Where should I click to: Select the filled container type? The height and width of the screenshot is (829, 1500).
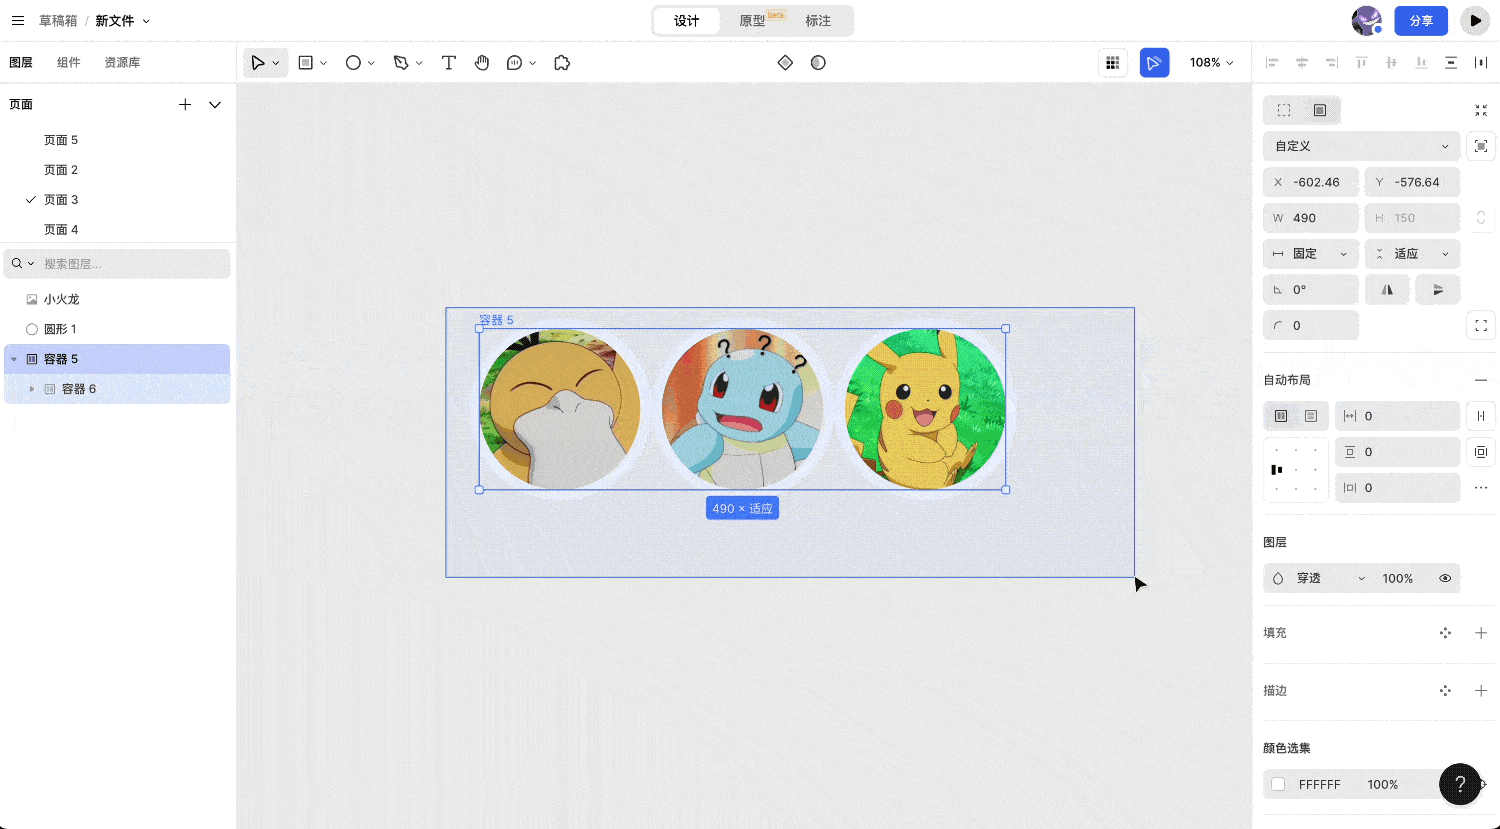point(1320,110)
